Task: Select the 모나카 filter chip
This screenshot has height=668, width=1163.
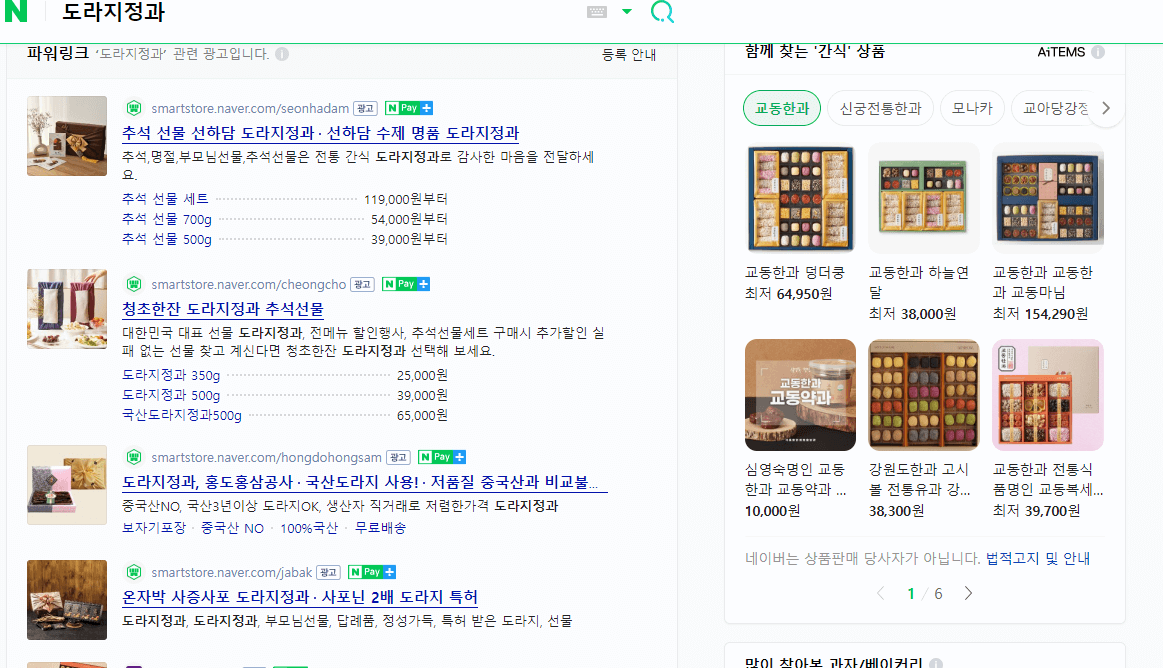Action: (x=971, y=108)
